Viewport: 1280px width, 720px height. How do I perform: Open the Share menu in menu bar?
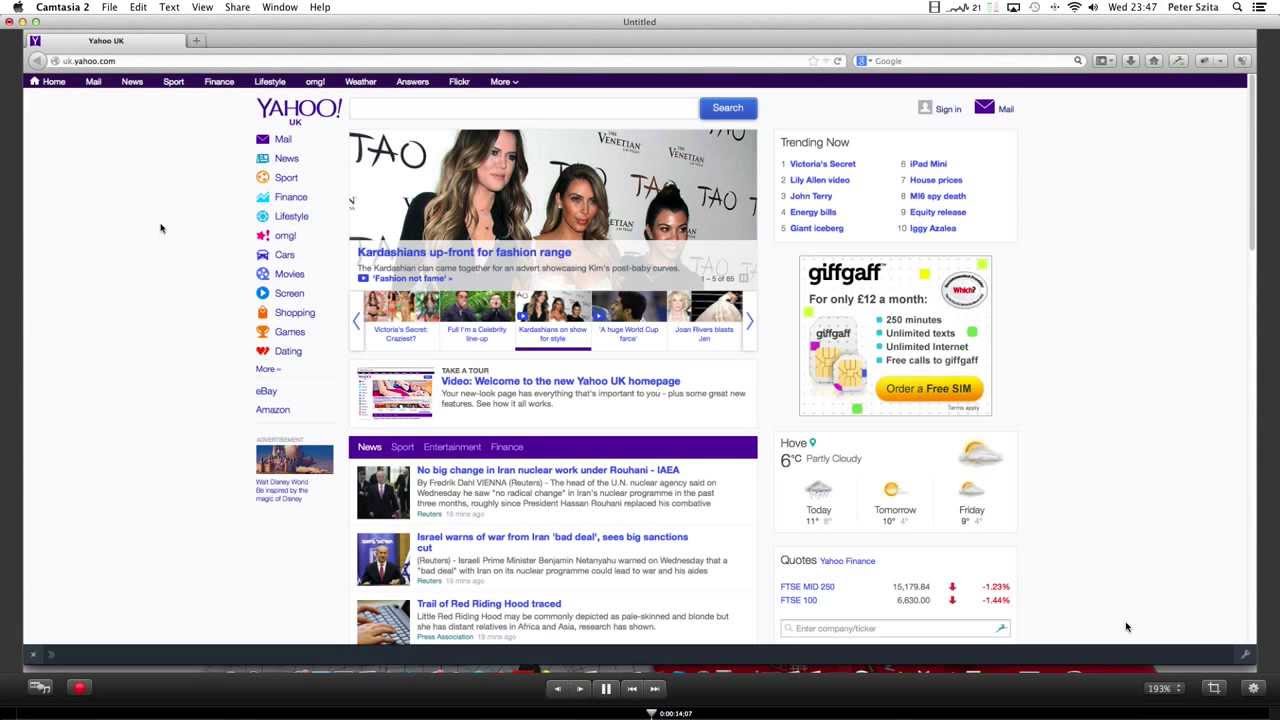point(237,7)
